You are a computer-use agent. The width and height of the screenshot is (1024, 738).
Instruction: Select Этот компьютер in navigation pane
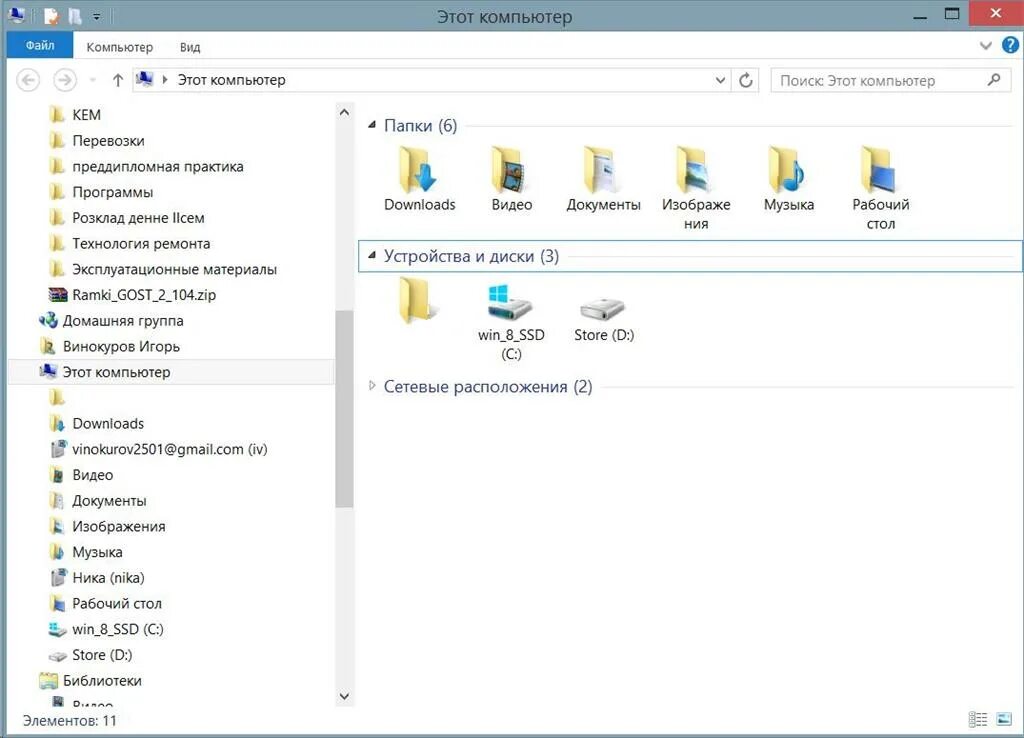[x=116, y=372]
